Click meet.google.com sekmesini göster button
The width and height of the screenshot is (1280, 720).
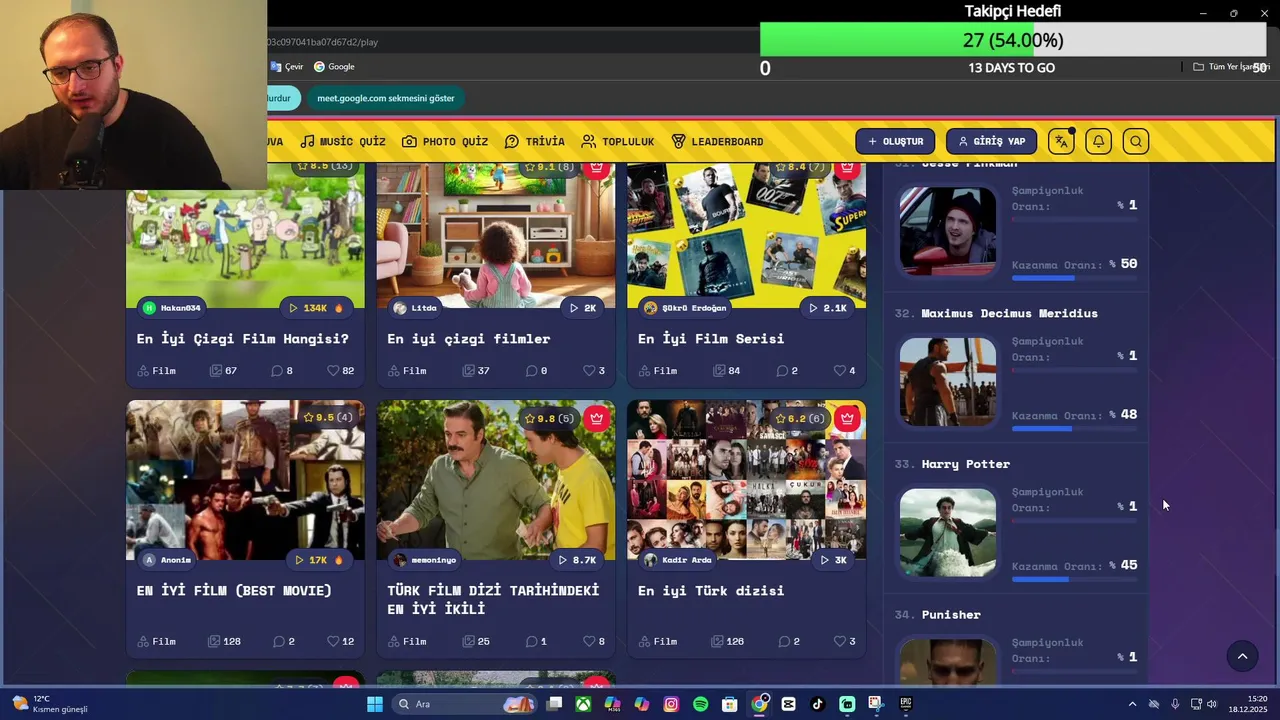[386, 98]
